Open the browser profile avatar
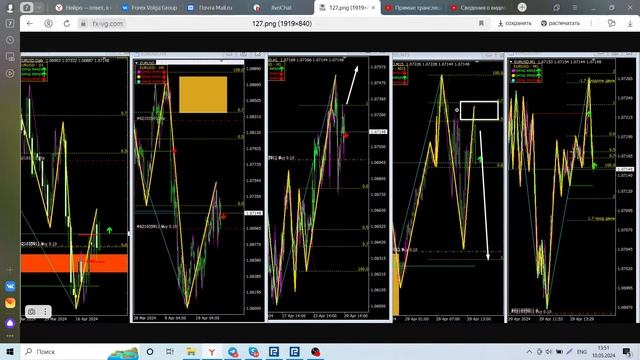Screen dimensions: 640x360 10,8
